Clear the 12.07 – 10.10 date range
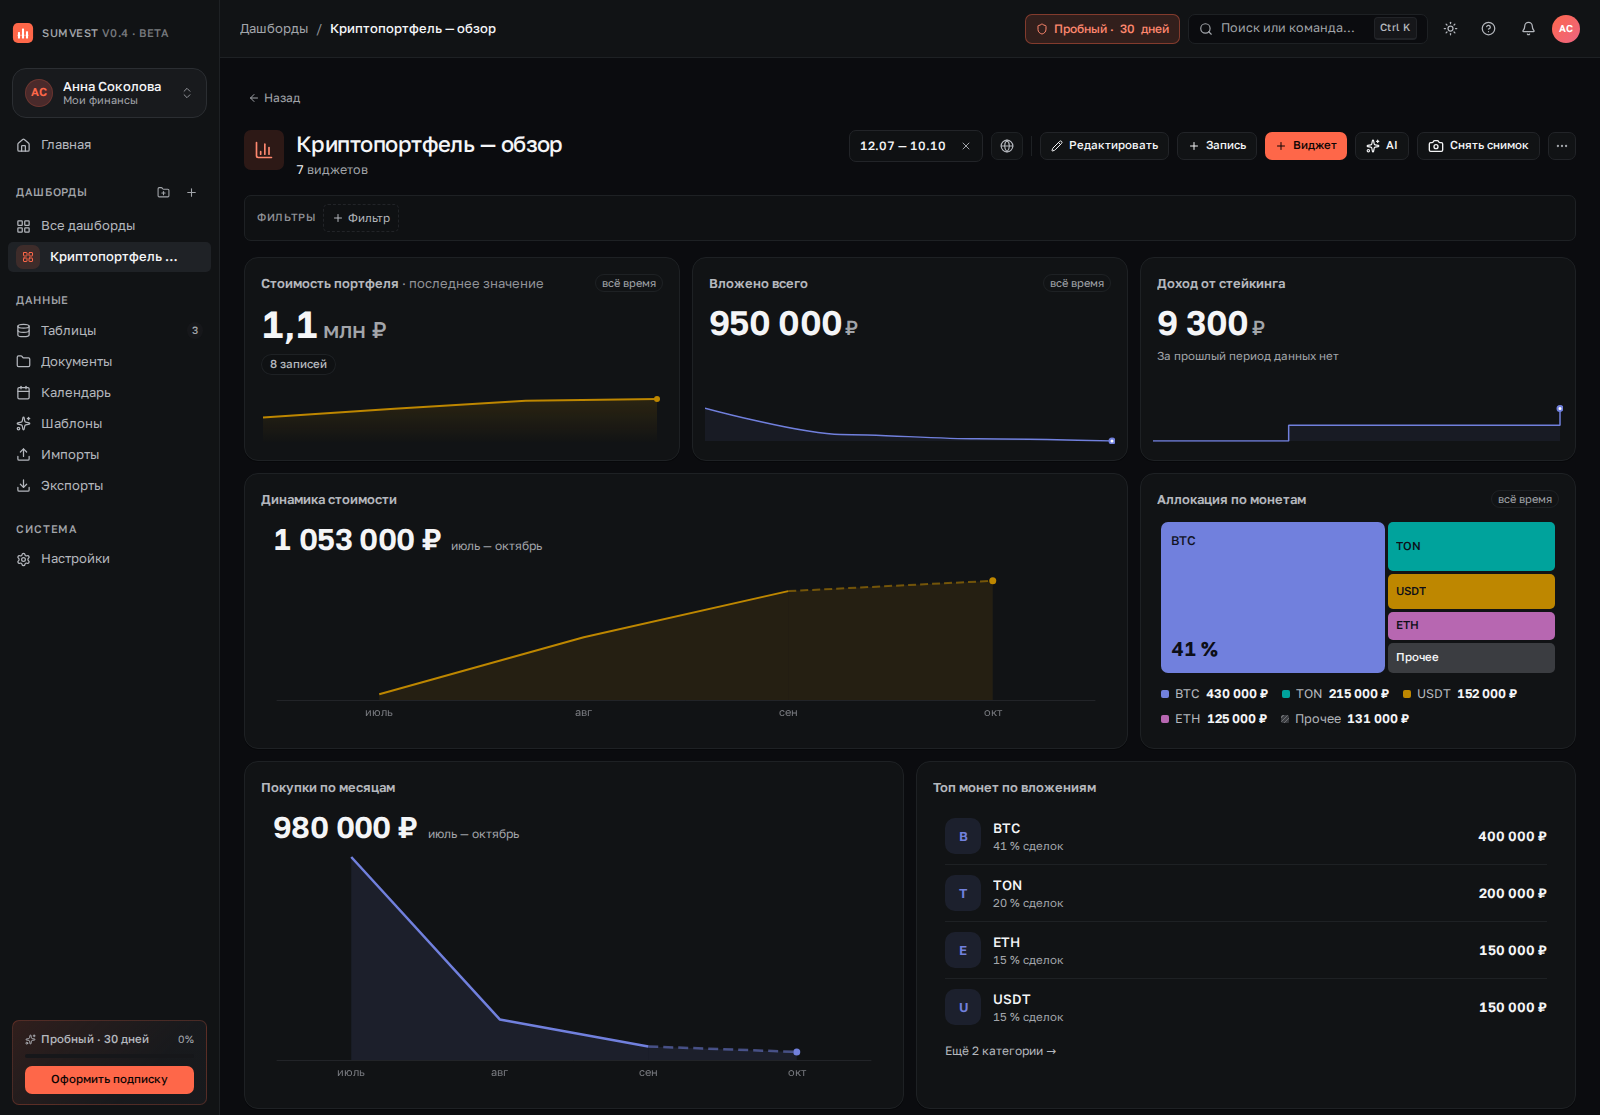 click(966, 146)
